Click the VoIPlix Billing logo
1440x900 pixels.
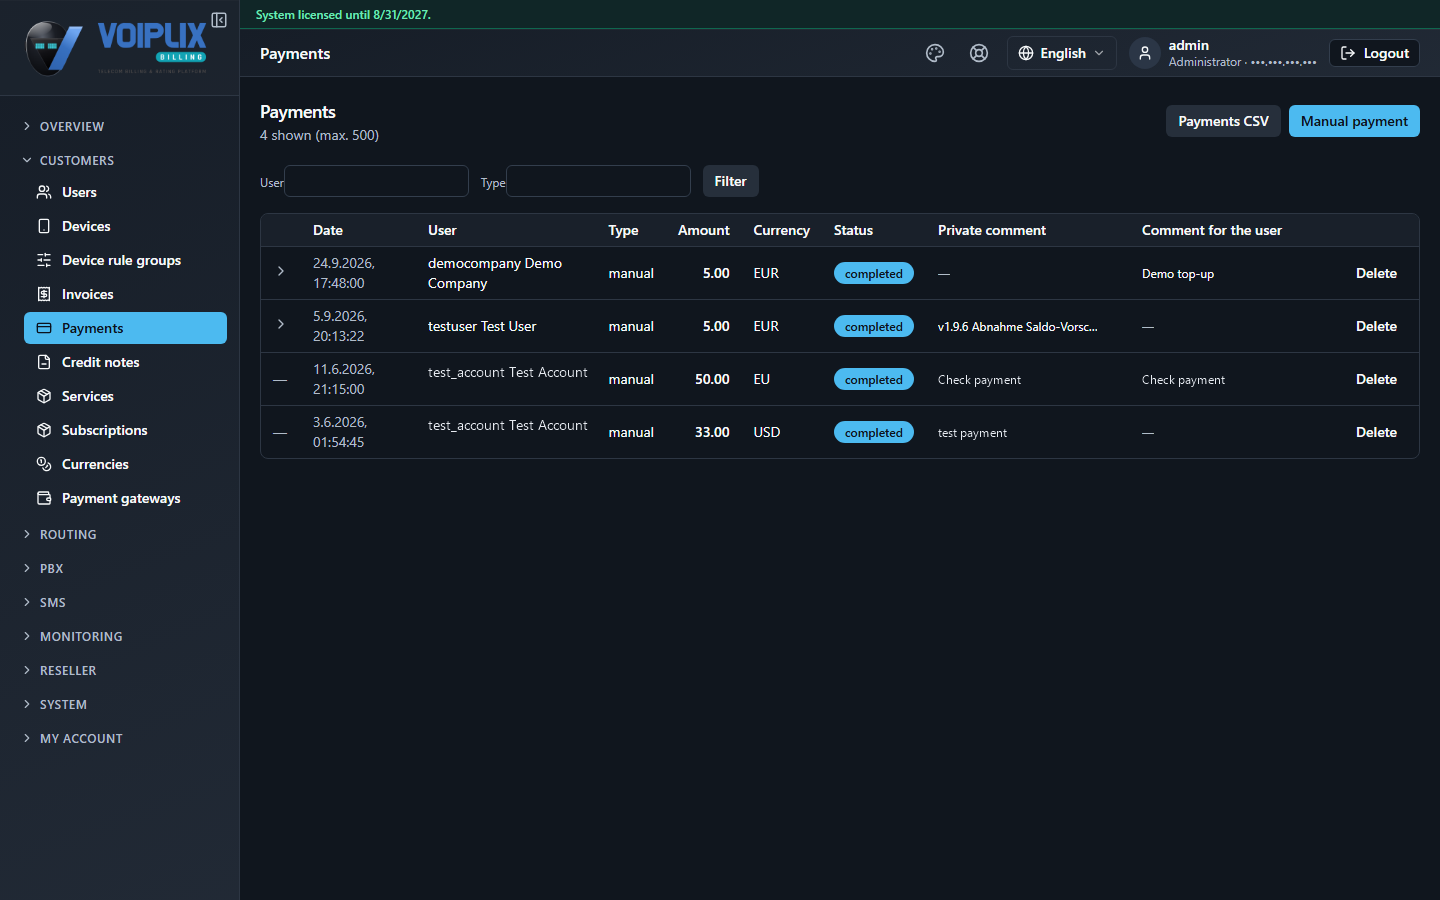[116, 47]
